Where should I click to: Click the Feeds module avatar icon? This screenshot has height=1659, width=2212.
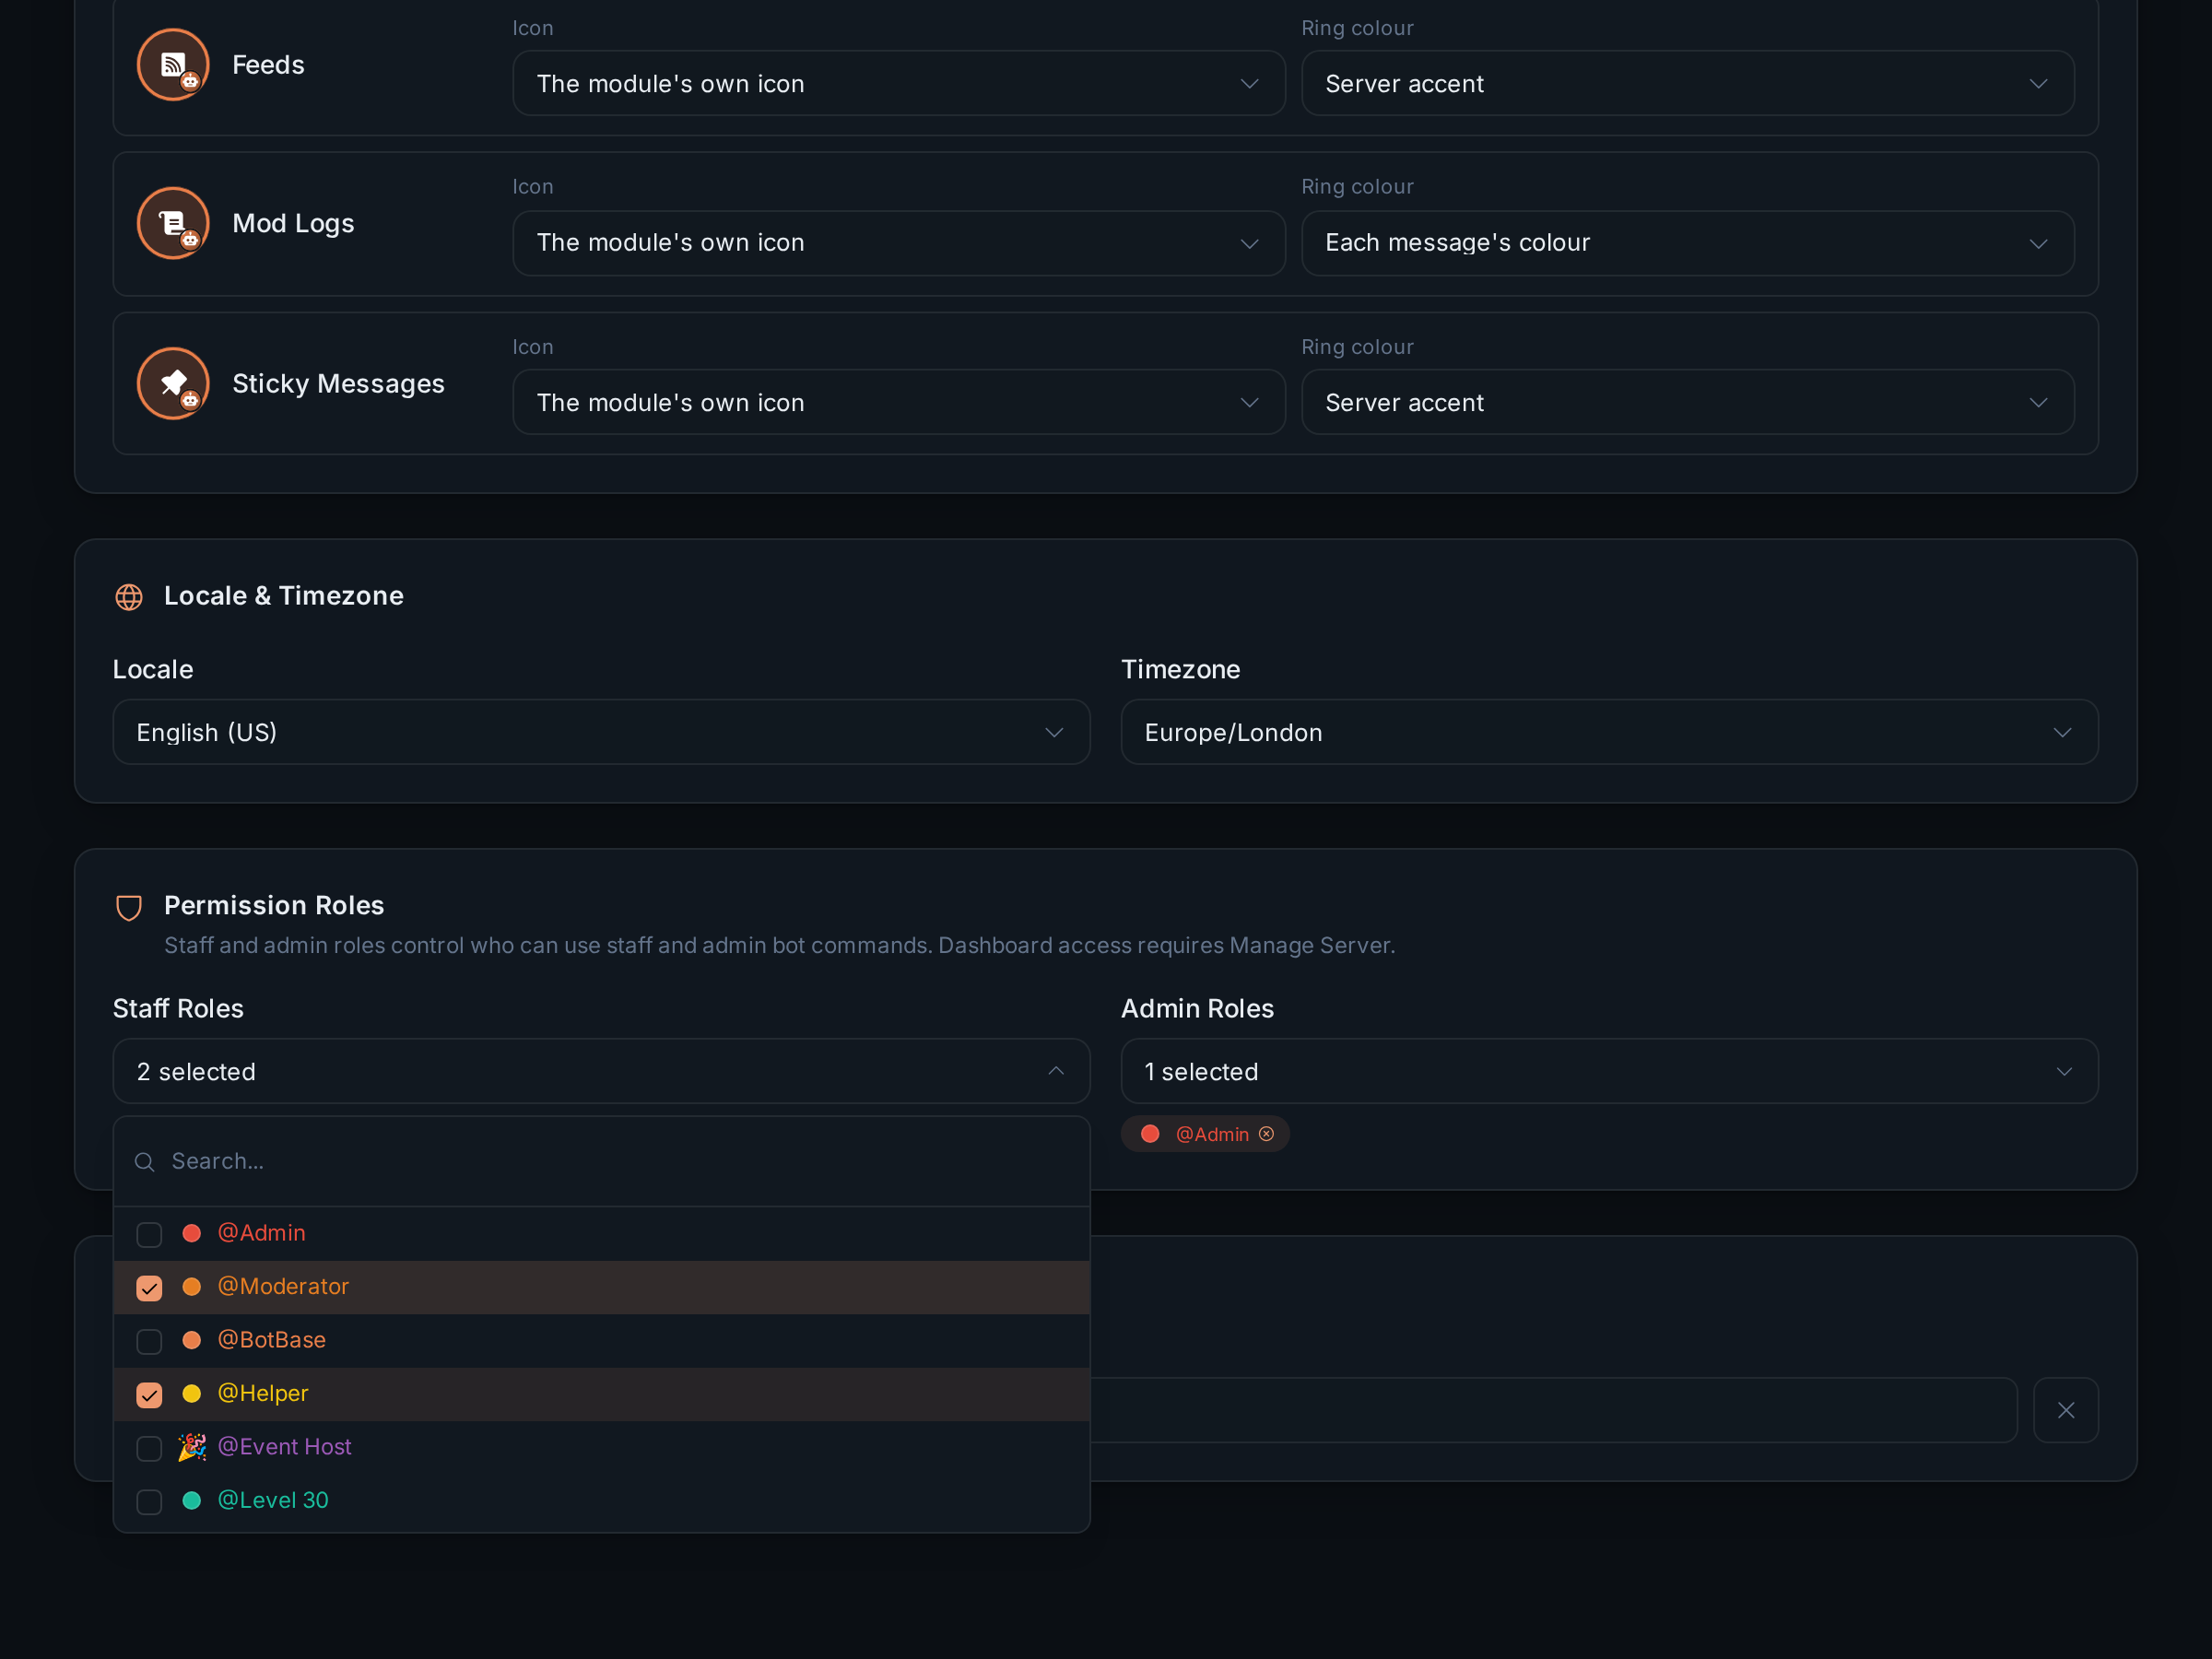173,65
